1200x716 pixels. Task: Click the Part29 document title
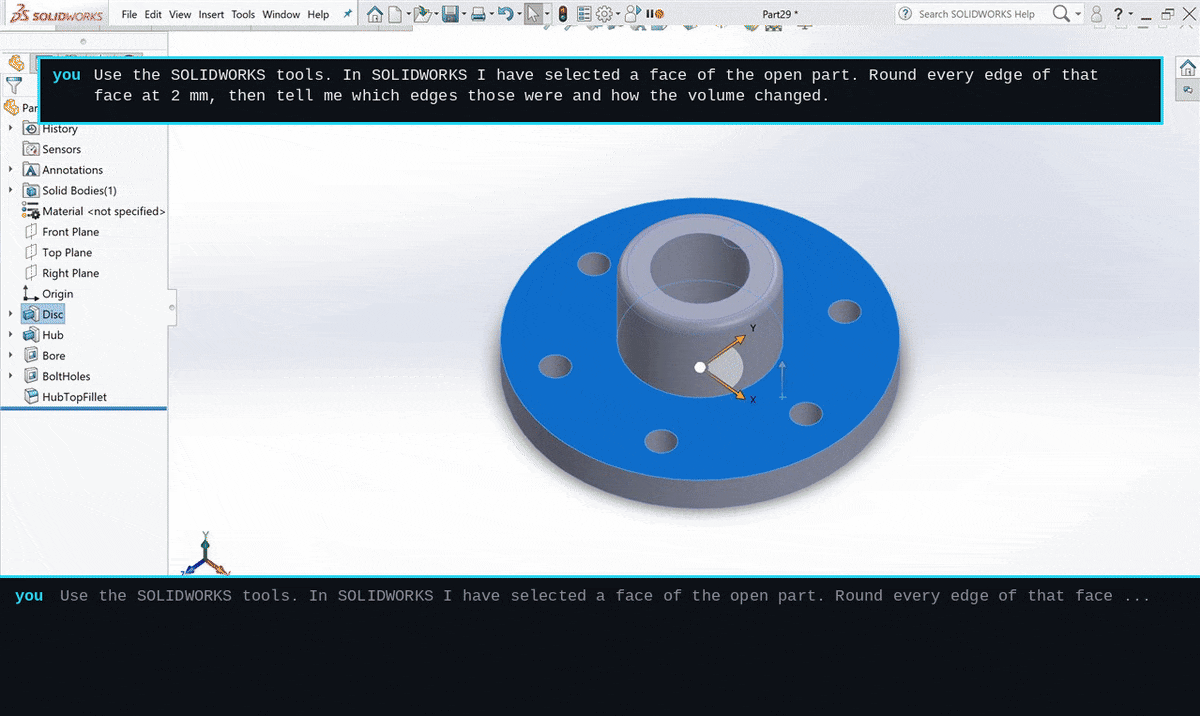780,14
